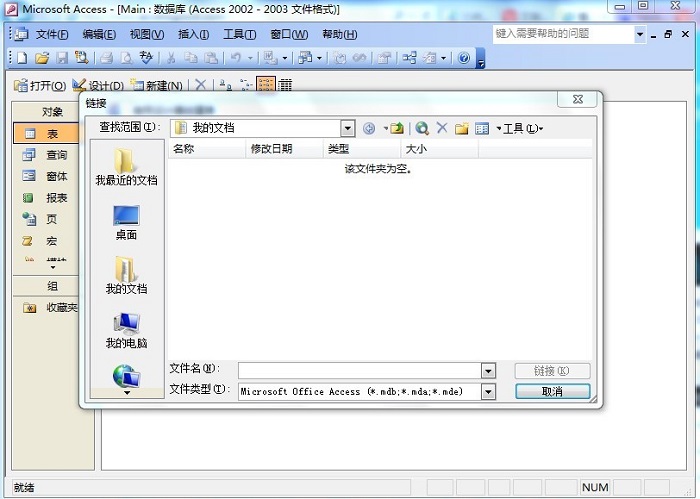The height and width of the screenshot is (499, 700).
Task: Click the Views icon in the link dialog
Action: [x=482, y=129]
